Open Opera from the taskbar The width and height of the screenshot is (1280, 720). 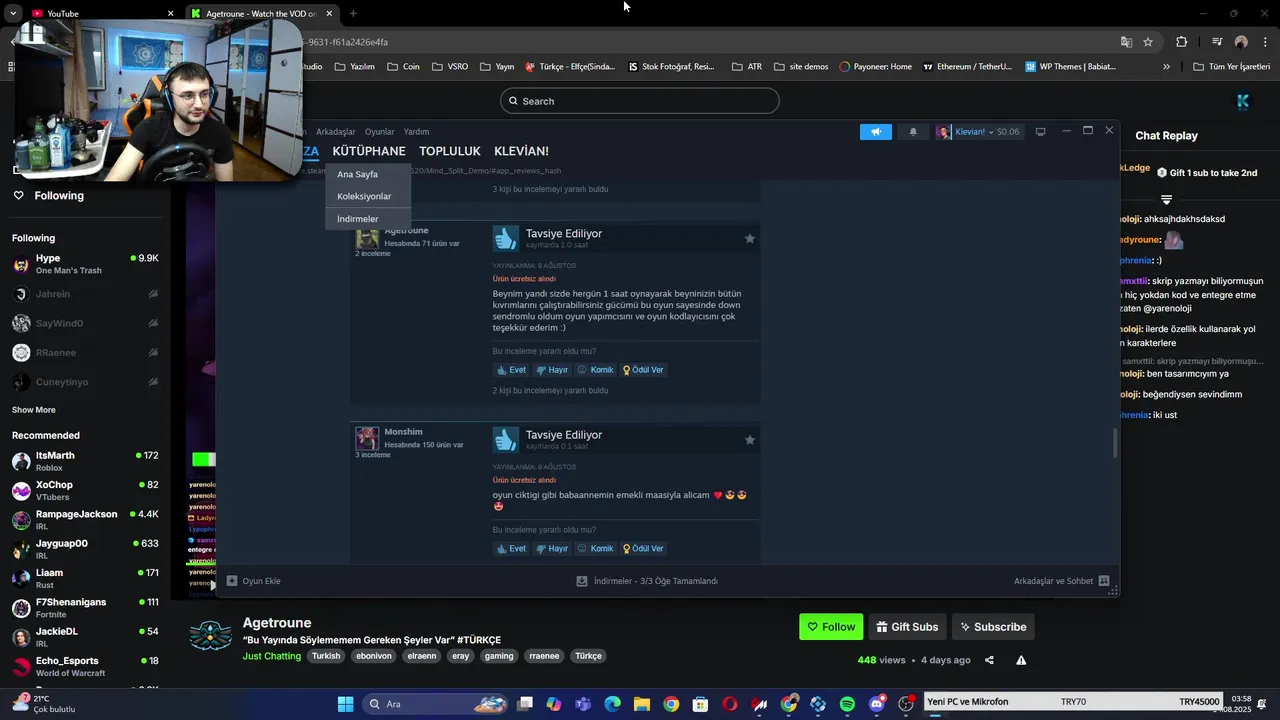(x=730, y=704)
